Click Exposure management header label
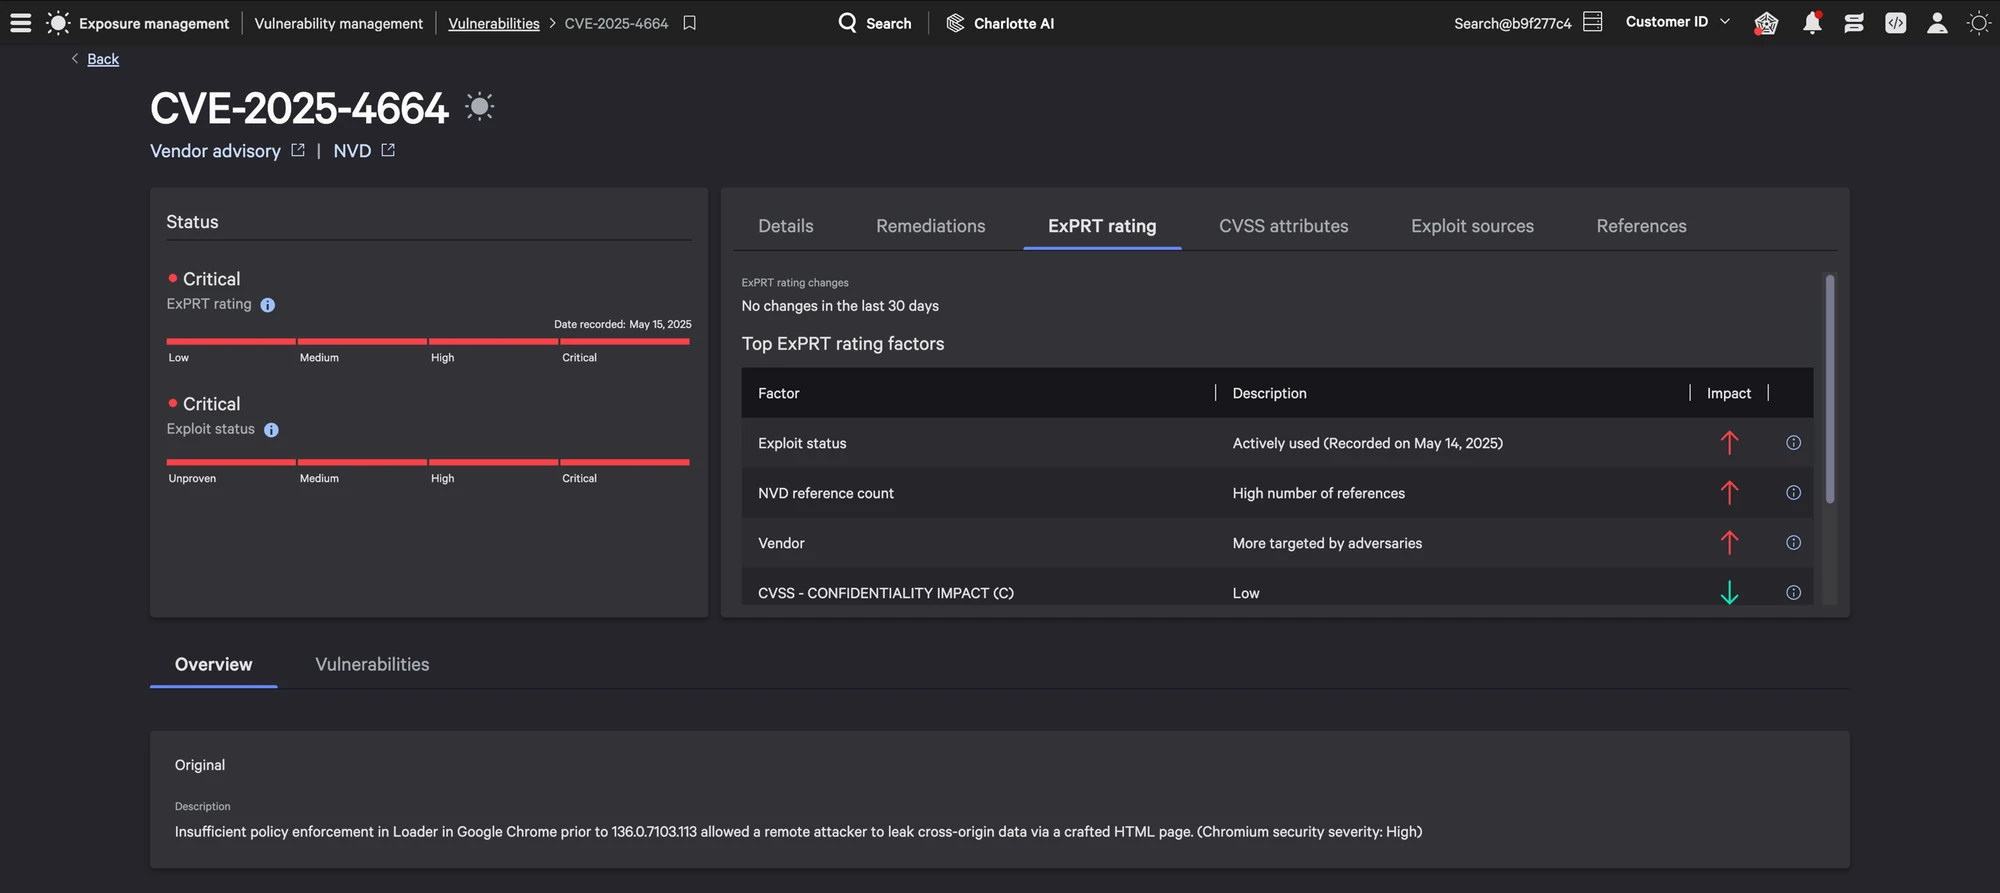This screenshot has width=2000, height=893. 154,23
